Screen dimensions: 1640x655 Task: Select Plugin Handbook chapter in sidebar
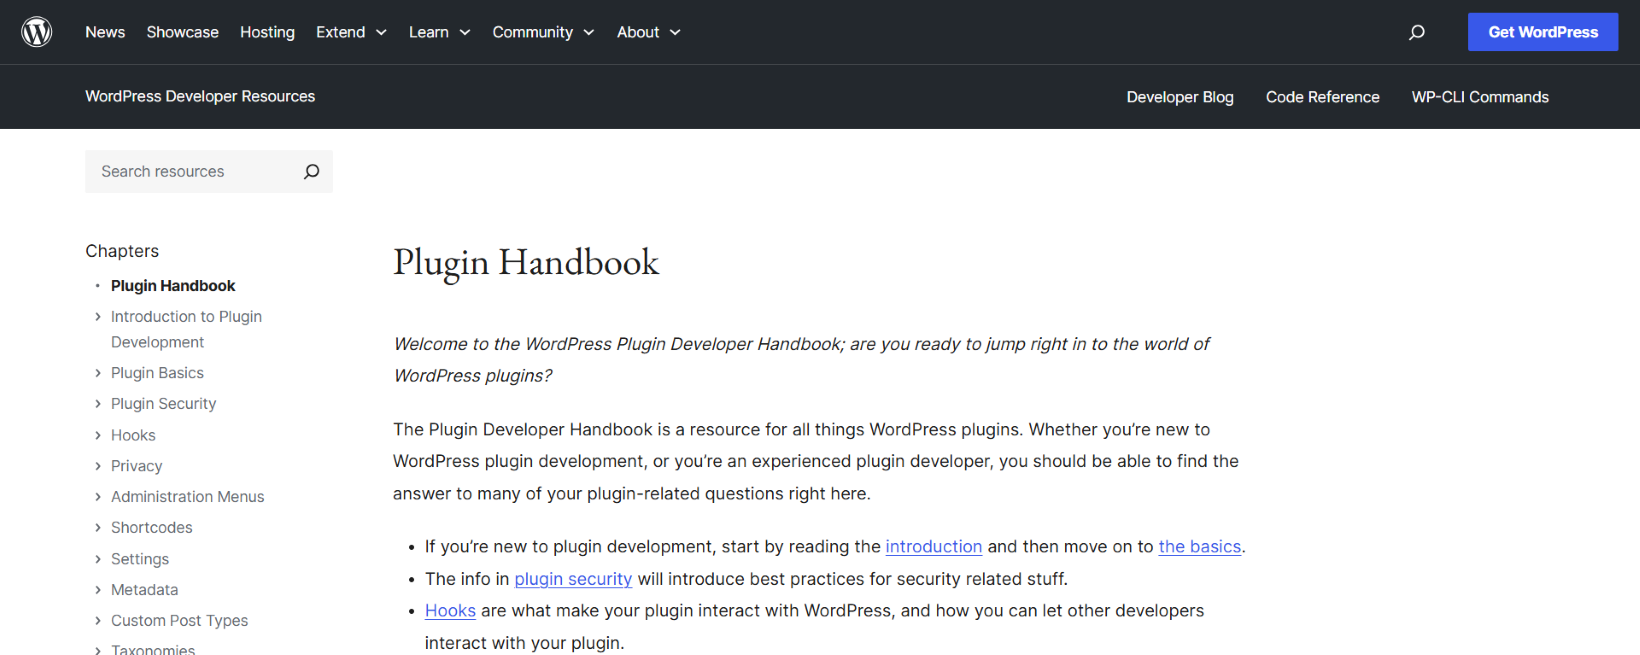point(173,286)
